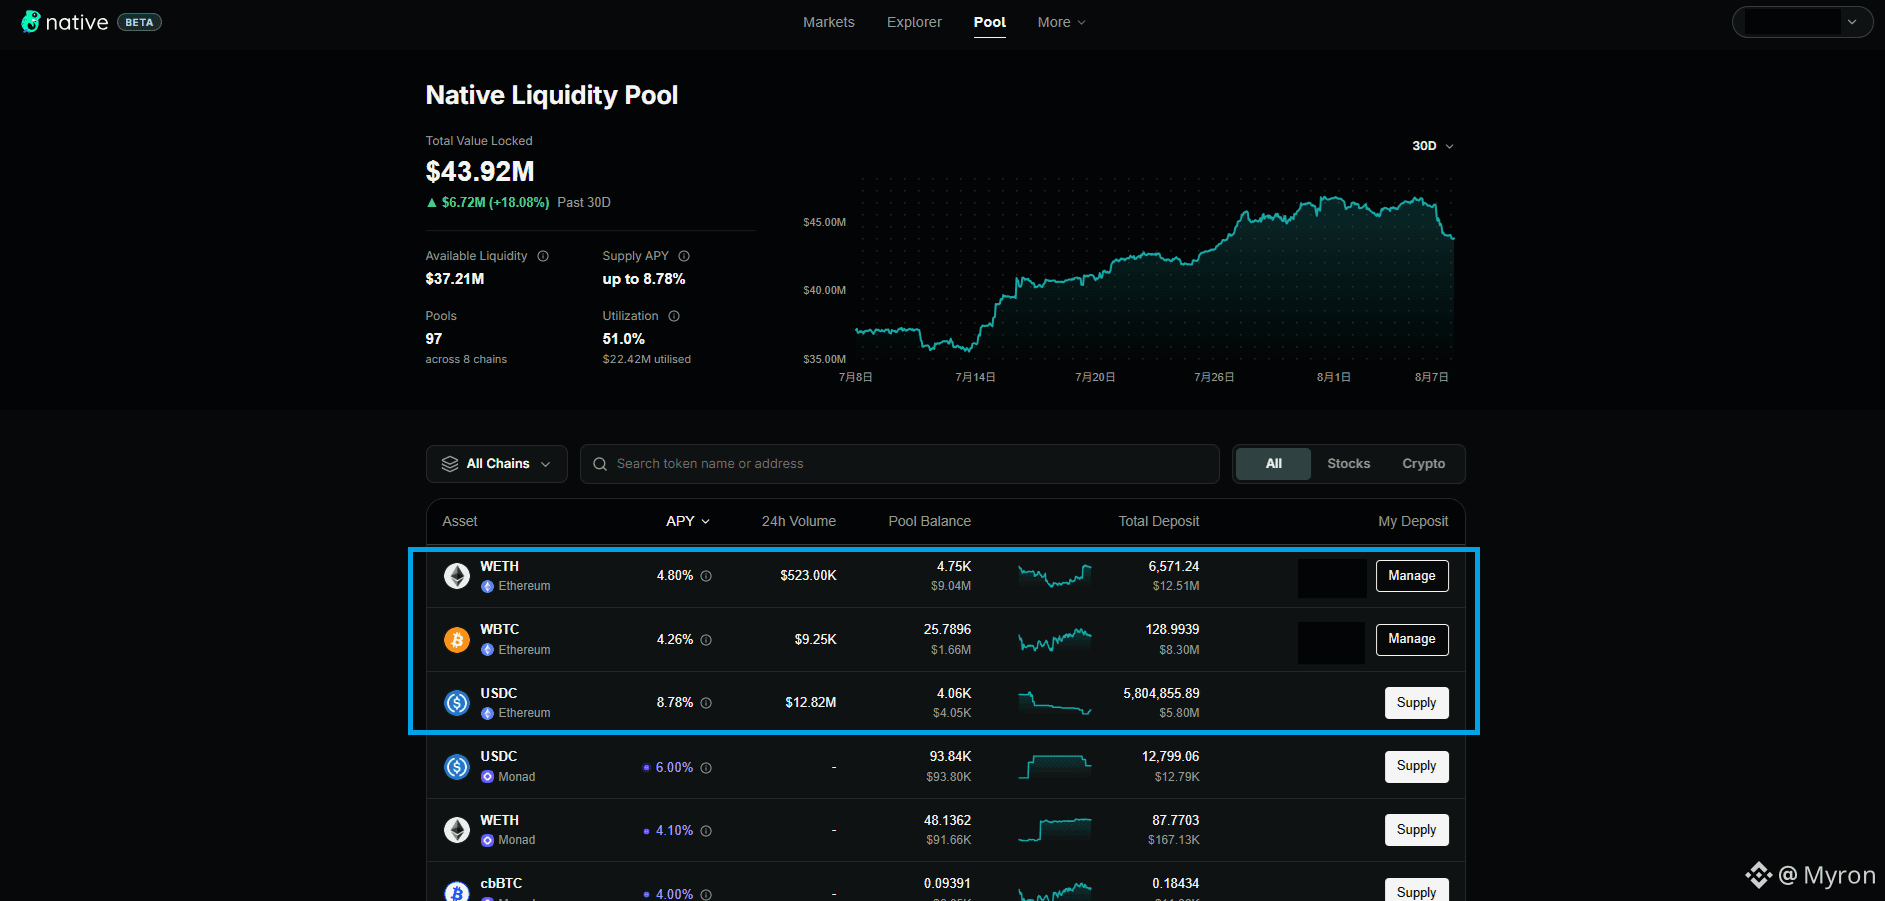Open the 30D chart range dropdown

pyautogui.click(x=1433, y=146)
